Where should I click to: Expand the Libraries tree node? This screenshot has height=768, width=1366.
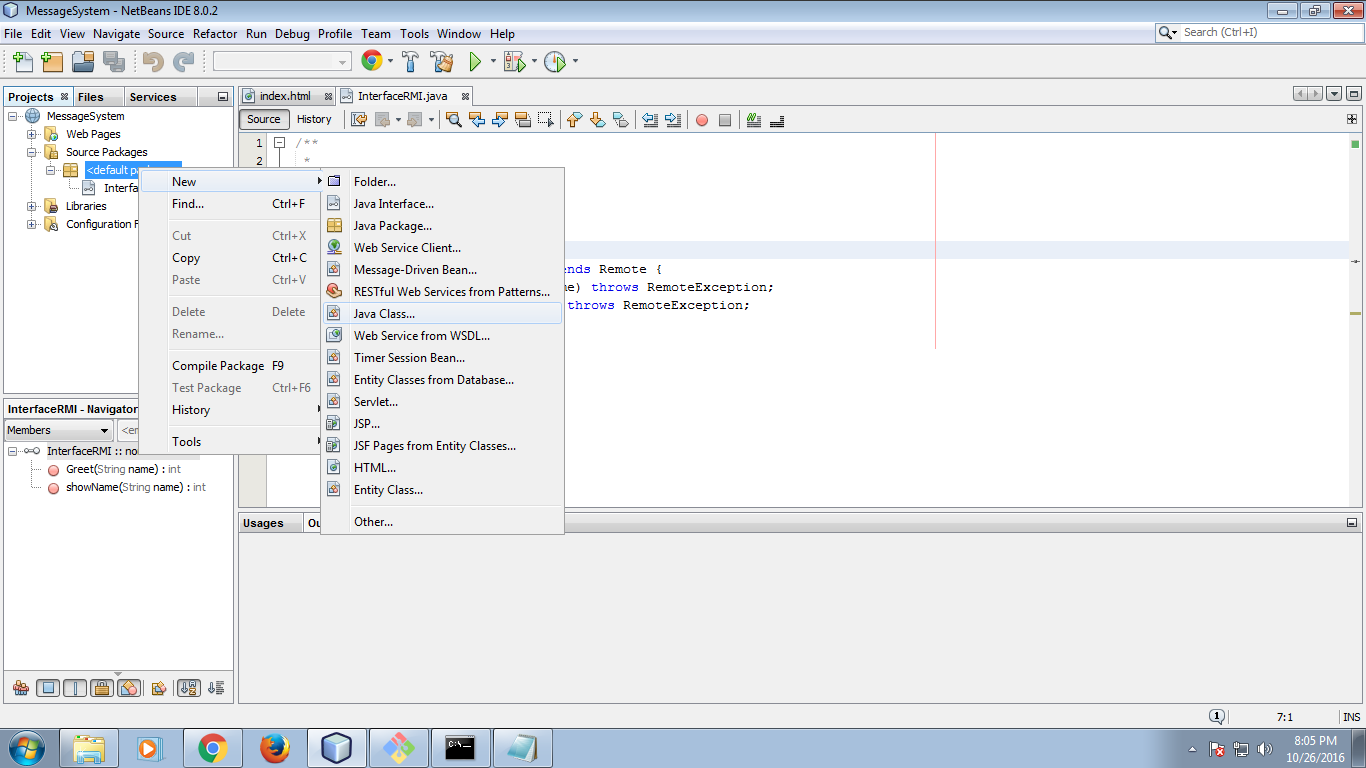[x=32, y=206]
